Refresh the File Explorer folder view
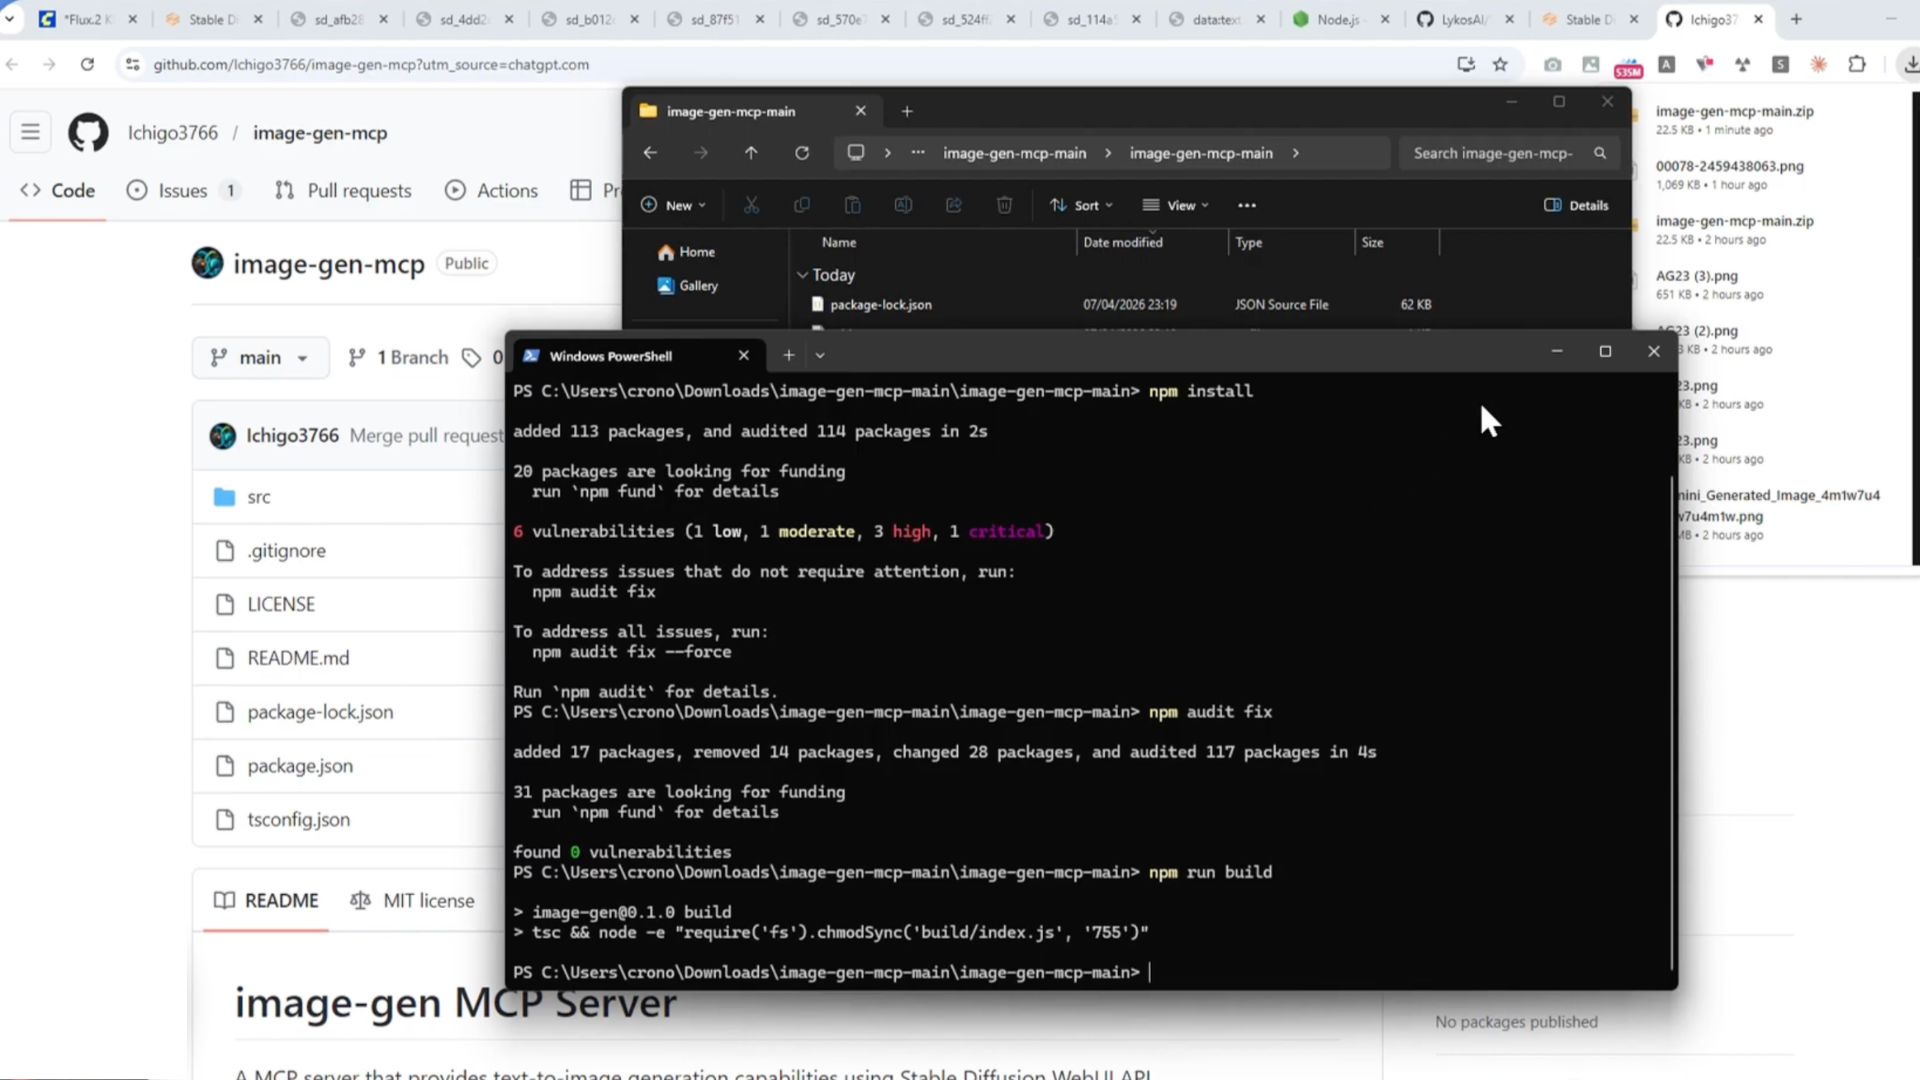The width and height of the screenshot is (1920, 1080). click(x=801, y=153)
